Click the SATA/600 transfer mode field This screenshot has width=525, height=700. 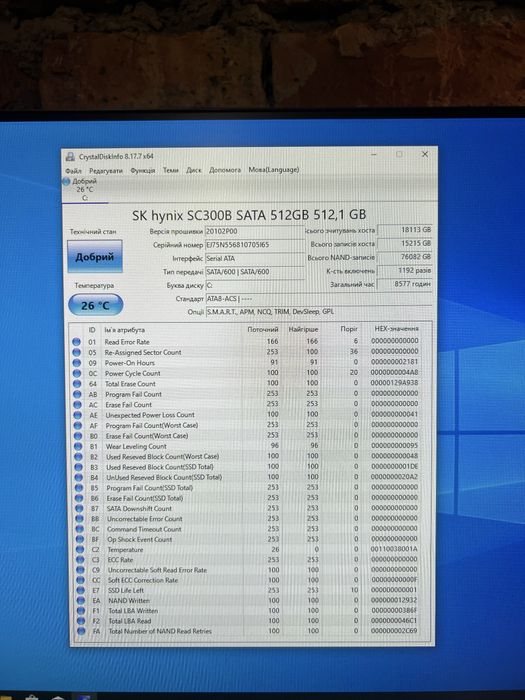(x=254, y=271)
